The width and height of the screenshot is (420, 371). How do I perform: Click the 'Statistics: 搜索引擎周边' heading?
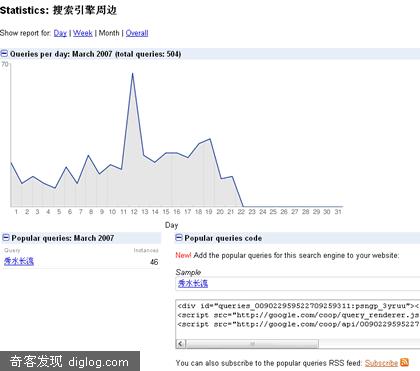pyautogui.click(x=58, y=10)
